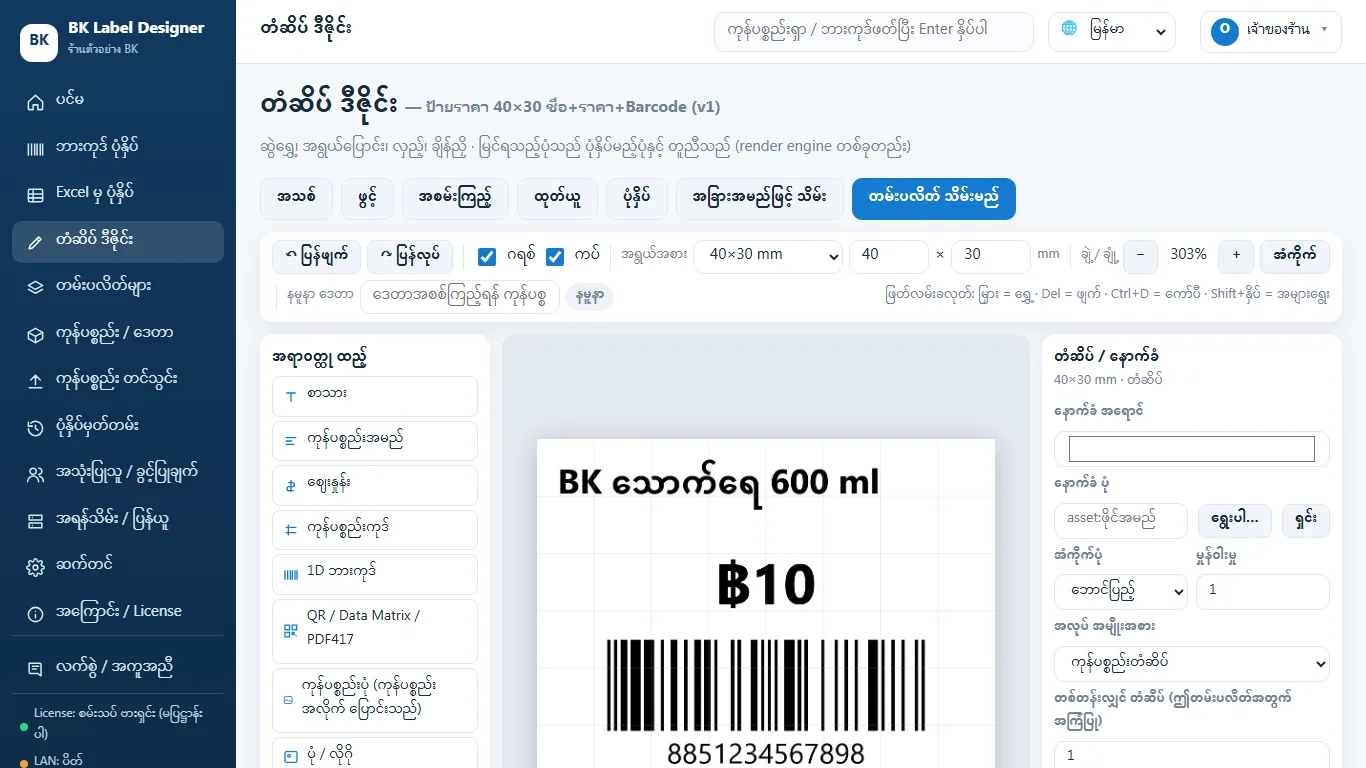Click the Excel table icon in the sidebar
This screenshot has width=1366, height=768.
36,195
